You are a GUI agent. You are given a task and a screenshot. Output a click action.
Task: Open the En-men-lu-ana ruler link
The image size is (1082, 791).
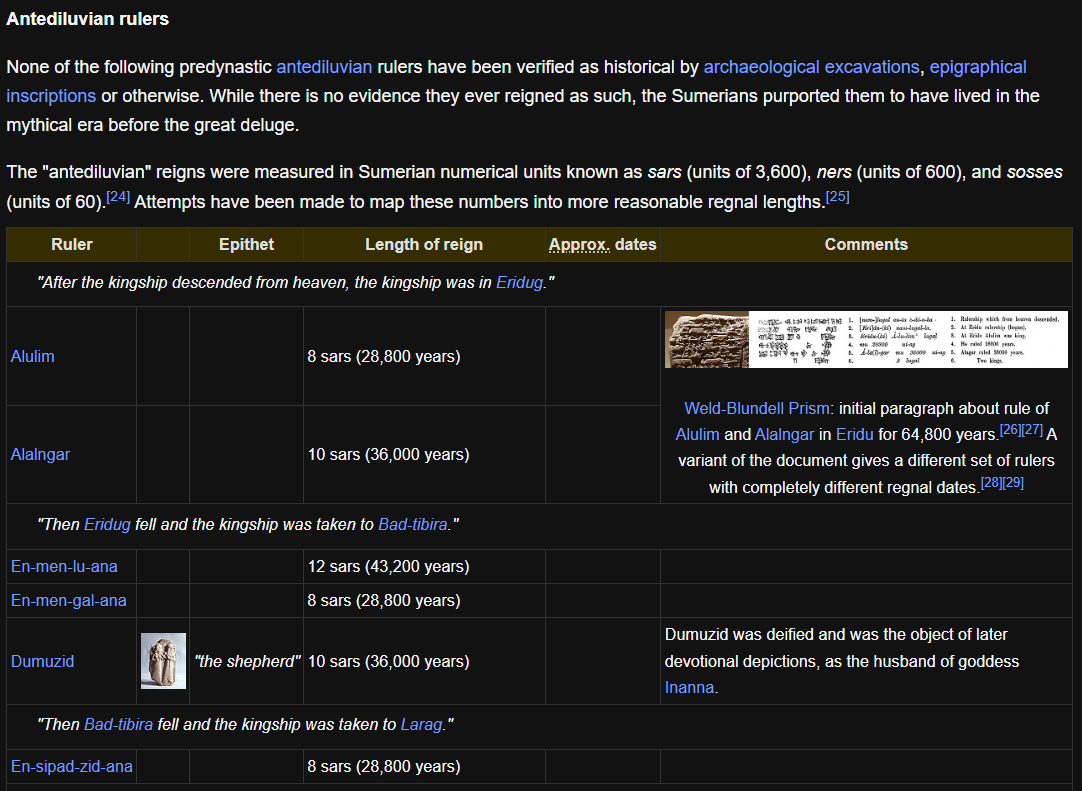64,566
